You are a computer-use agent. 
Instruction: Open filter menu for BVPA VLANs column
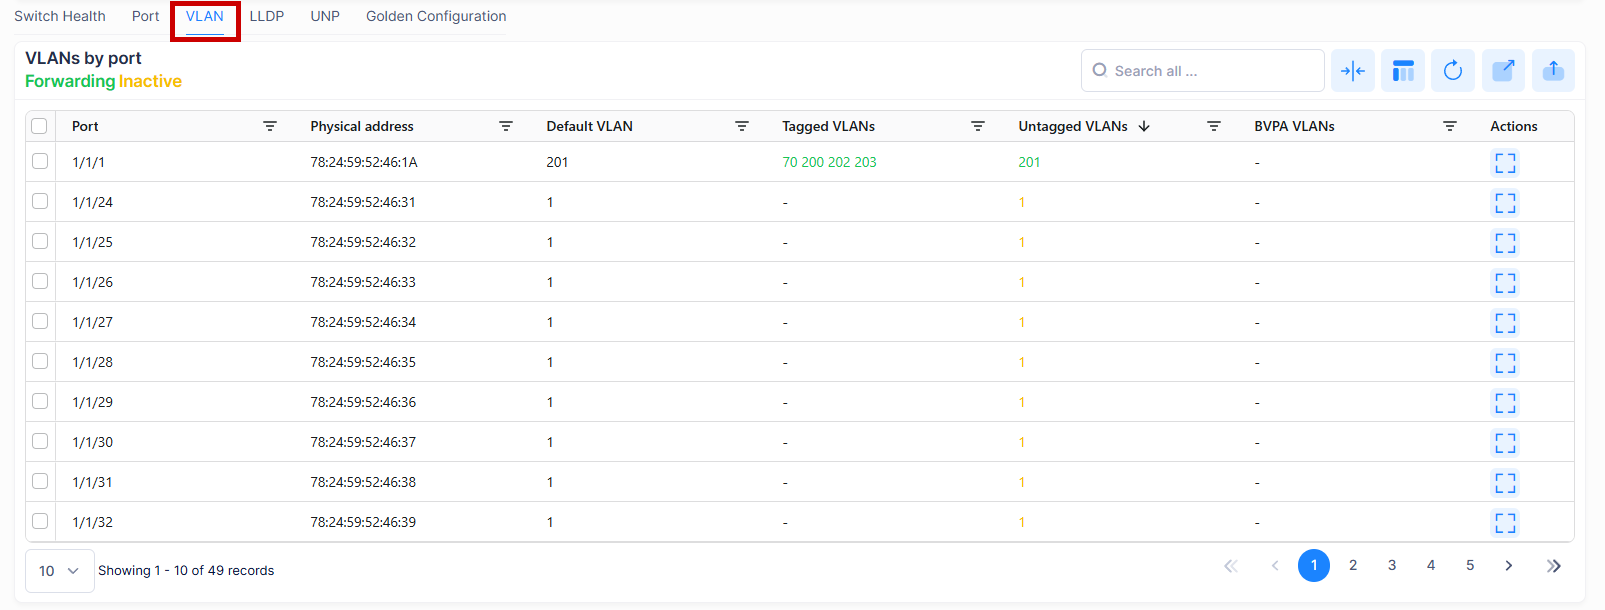tap(1449, 126)
